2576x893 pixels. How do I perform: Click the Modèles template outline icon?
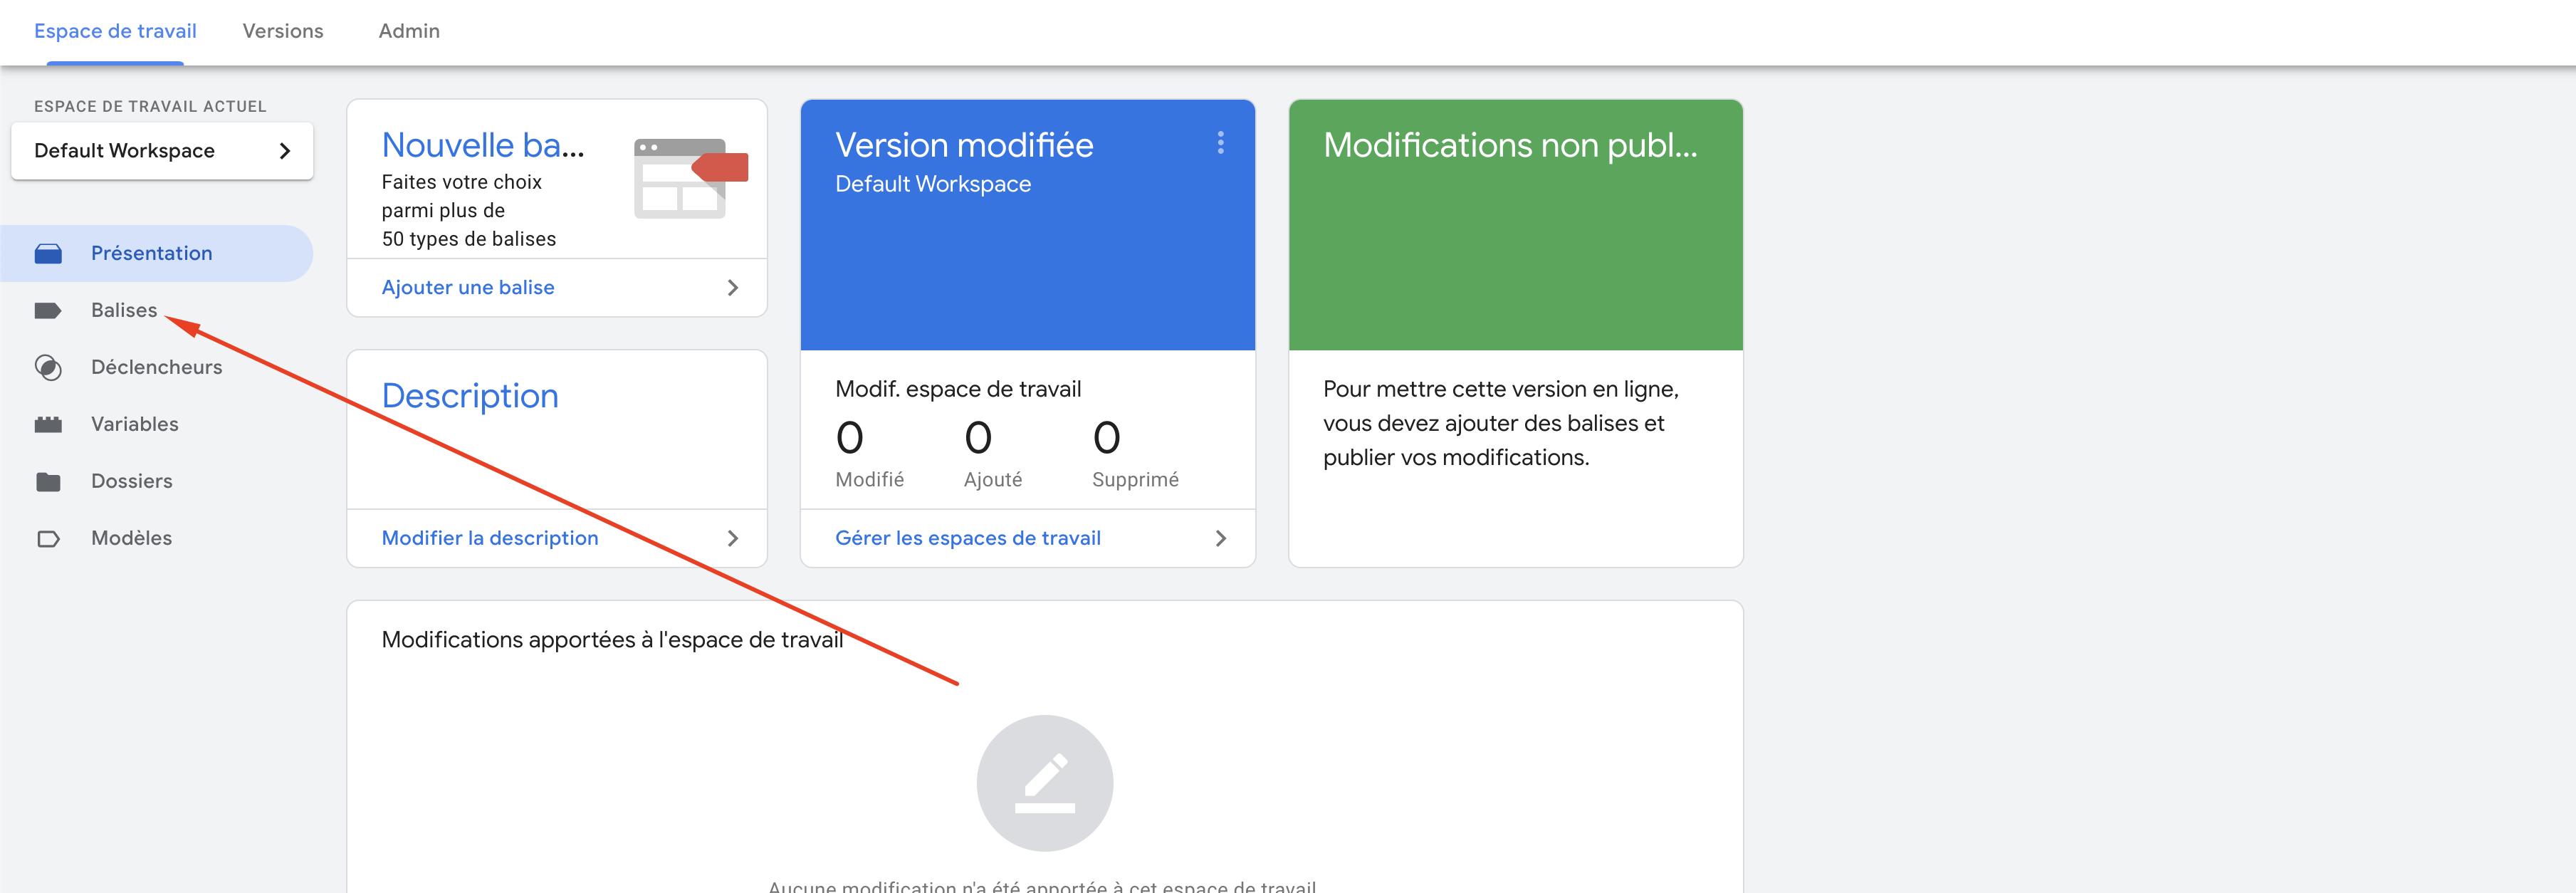pos(48,539)
